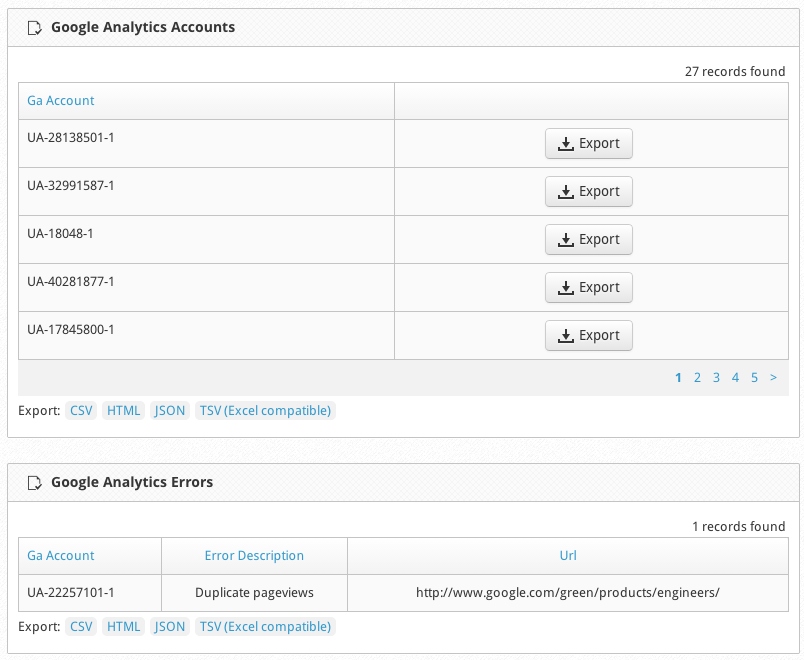Image resolution: width=804 pixels, height=660 pixels.
Task: Export account UA-28138501-1
Action: [589, 144]
